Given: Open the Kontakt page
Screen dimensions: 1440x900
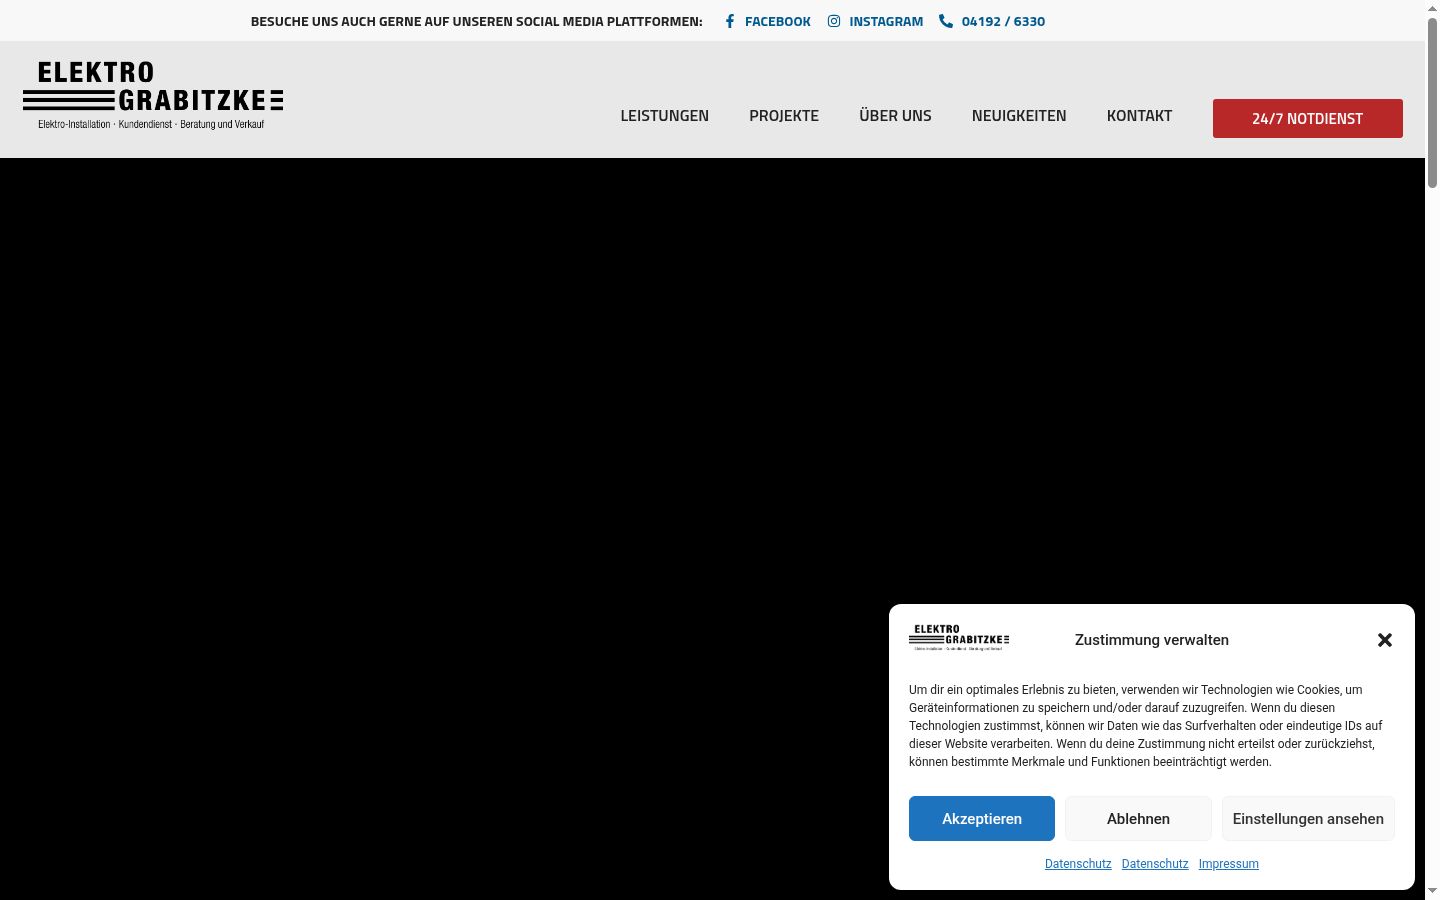Looking at the screenshot, I should coord(1139,116).
